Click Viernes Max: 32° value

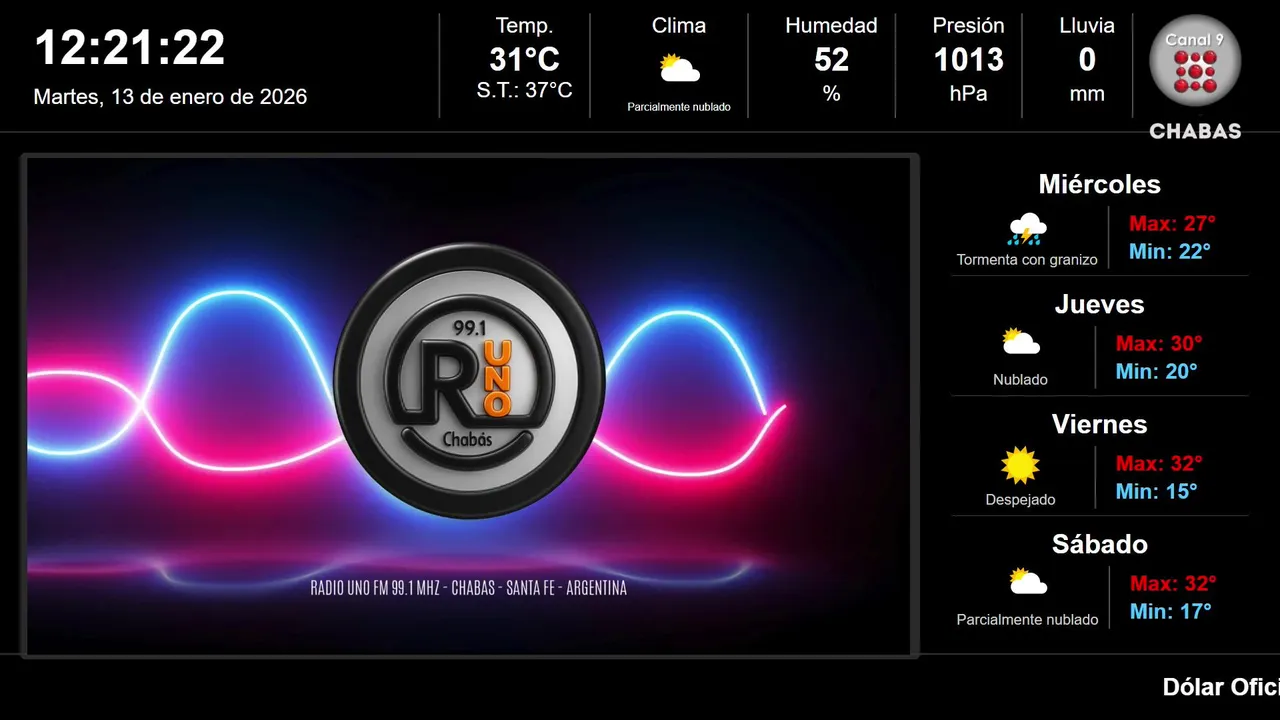point(1159,463)
